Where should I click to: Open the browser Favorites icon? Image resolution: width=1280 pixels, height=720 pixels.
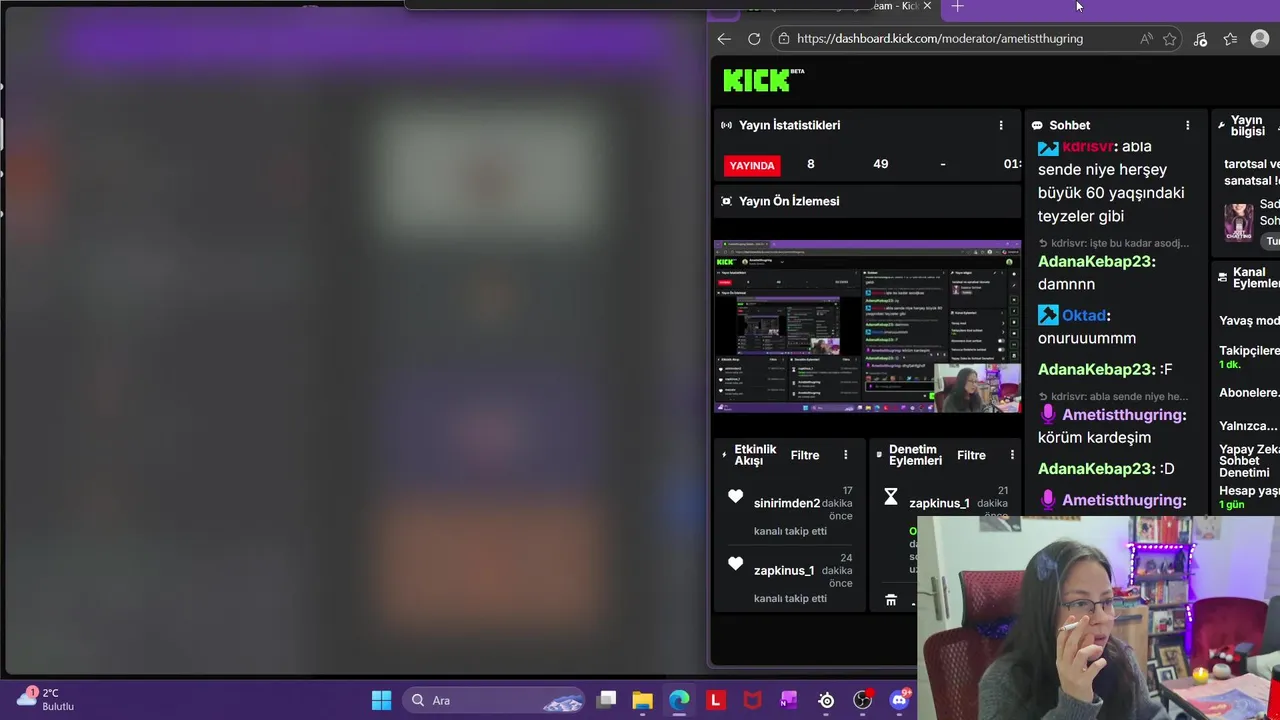coord(1230,39)
